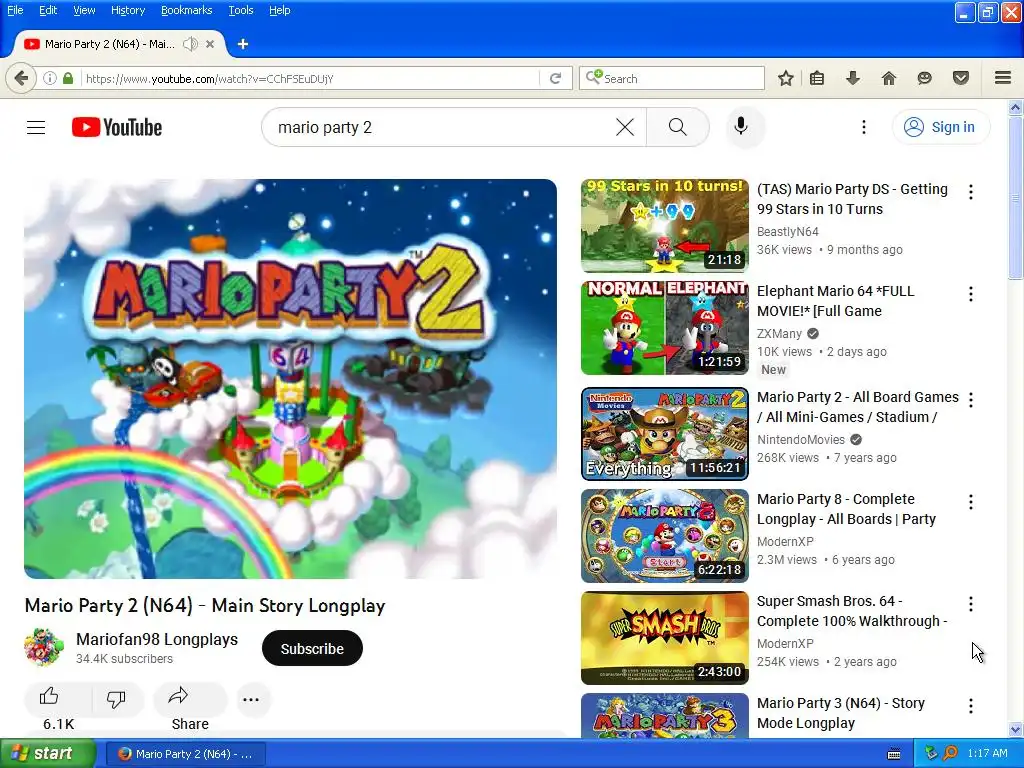Open the YouTube guide hamburger menu

[36, 127]
